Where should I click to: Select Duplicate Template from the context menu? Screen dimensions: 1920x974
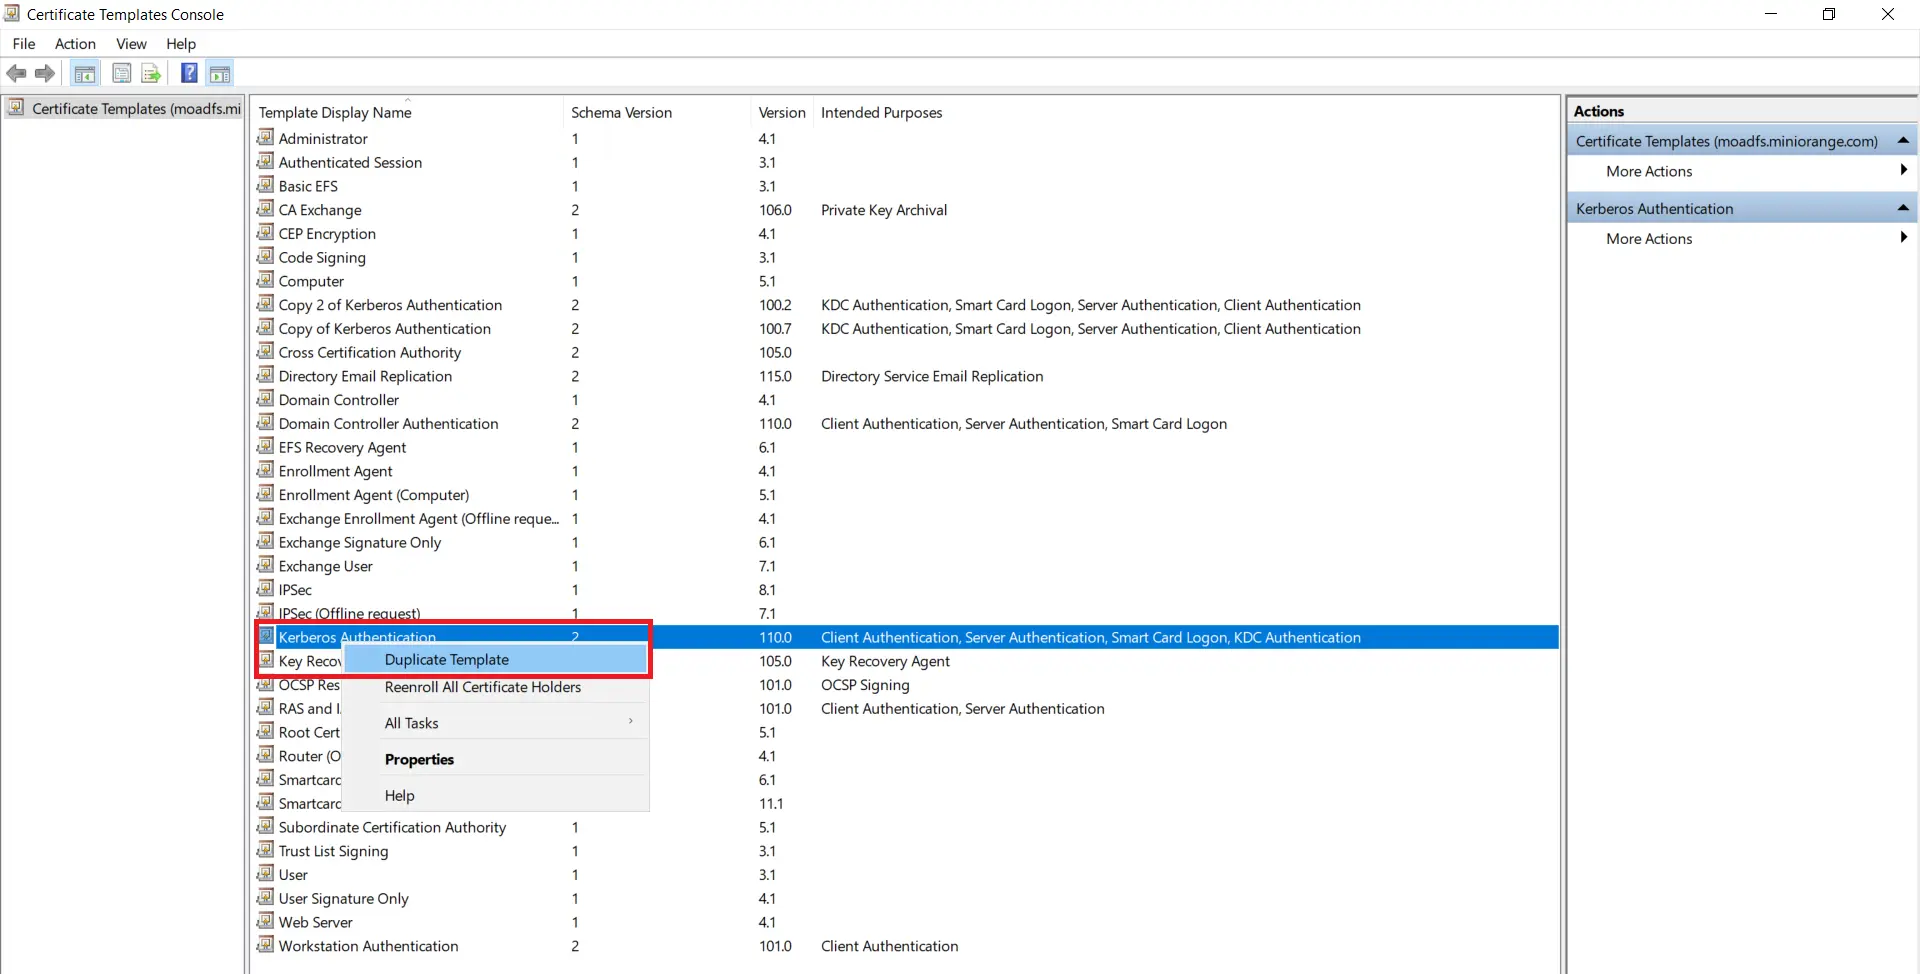pos(446,659)
